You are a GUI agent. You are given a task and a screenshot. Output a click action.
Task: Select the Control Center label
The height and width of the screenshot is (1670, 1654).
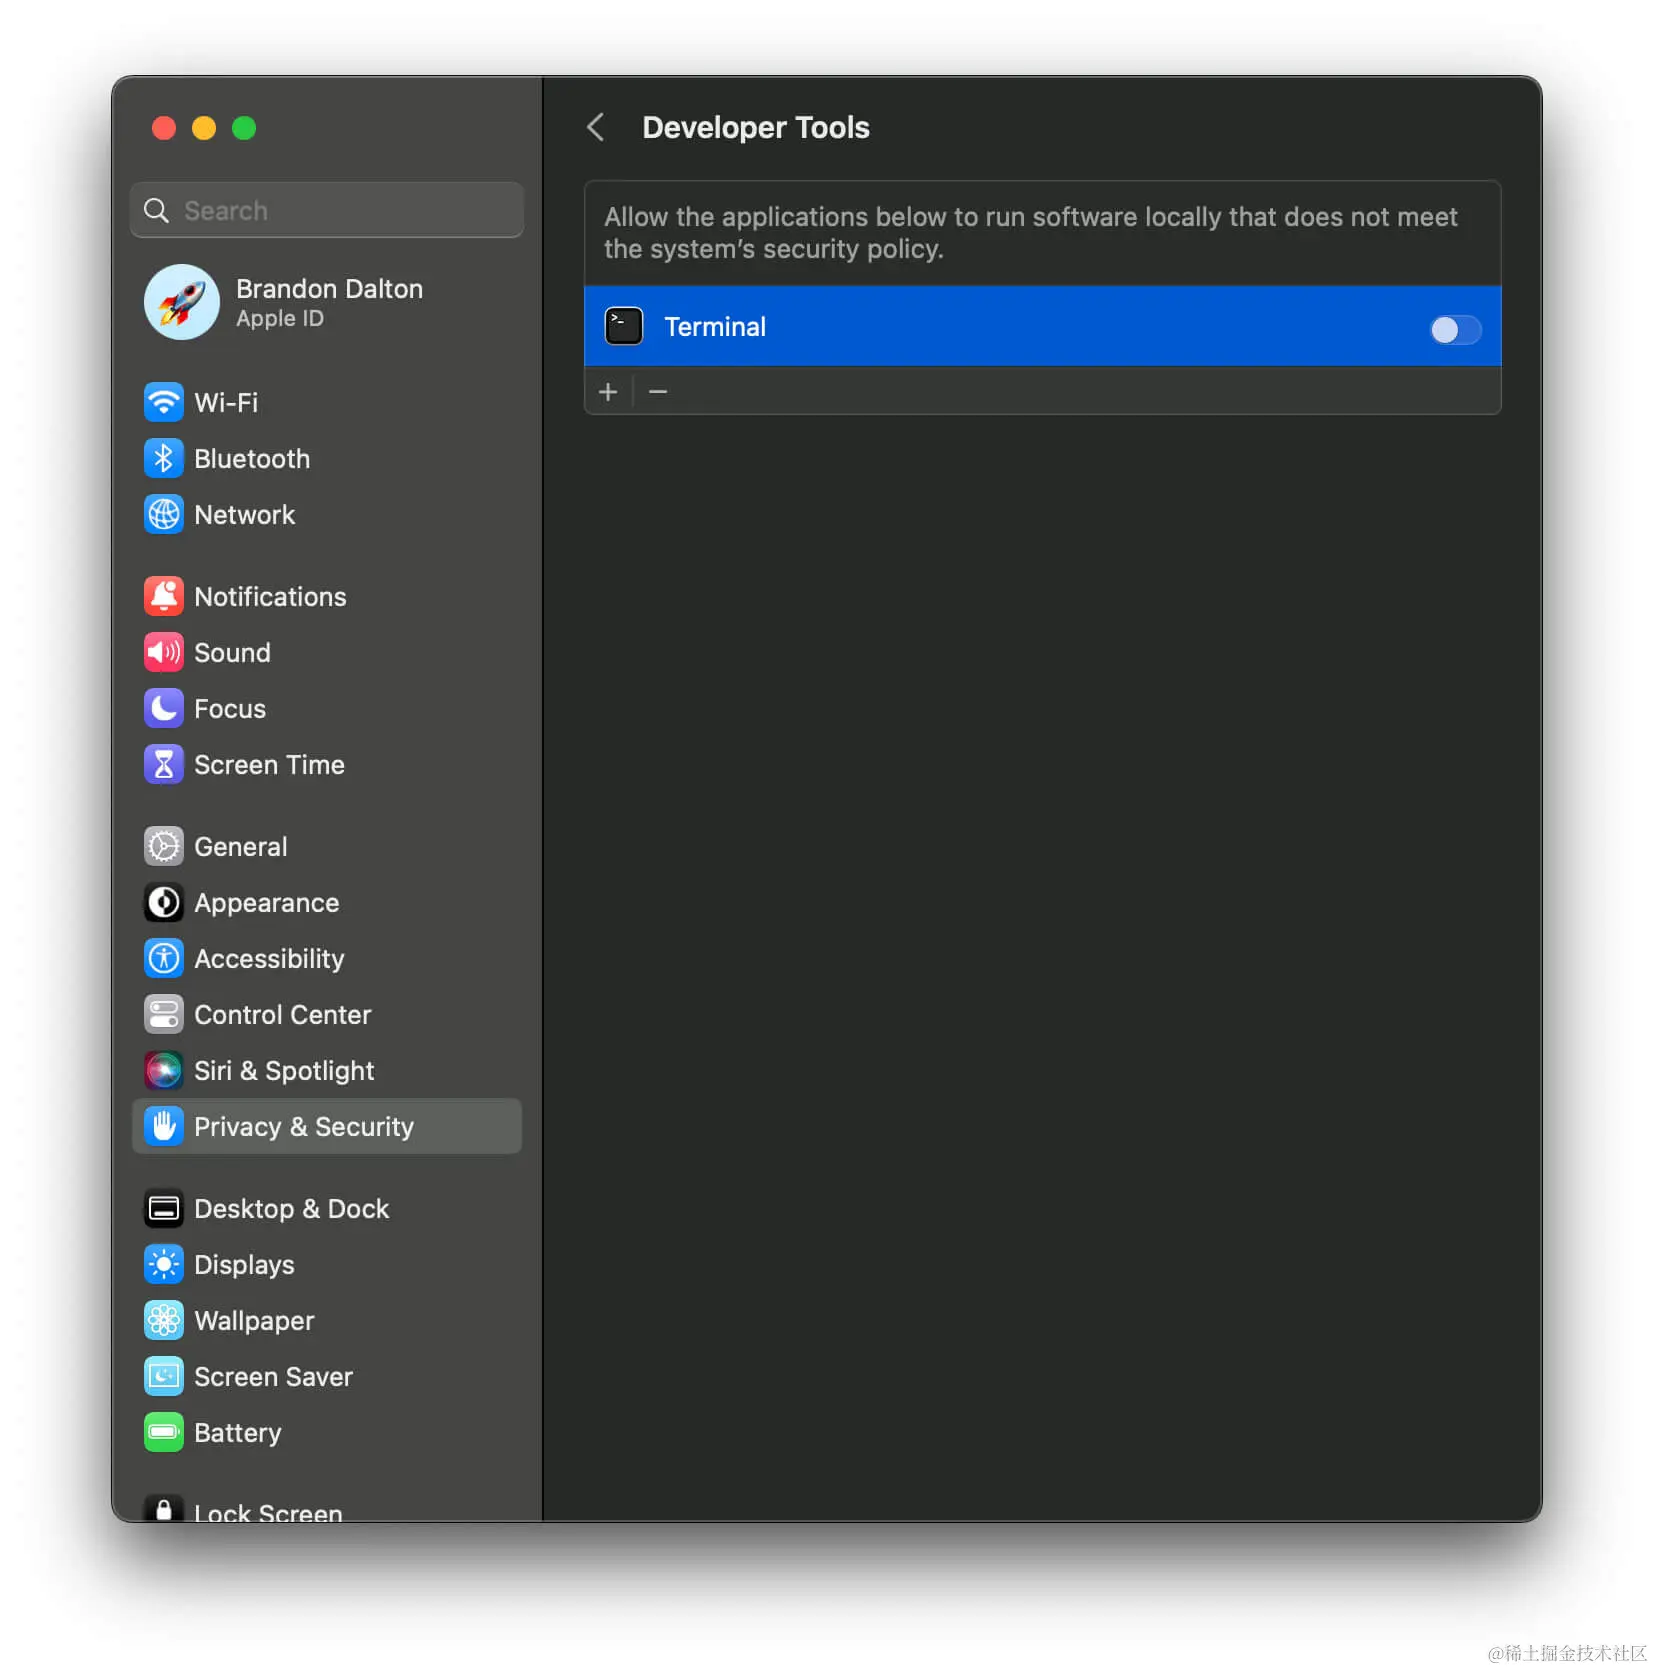click(282, 1014)
